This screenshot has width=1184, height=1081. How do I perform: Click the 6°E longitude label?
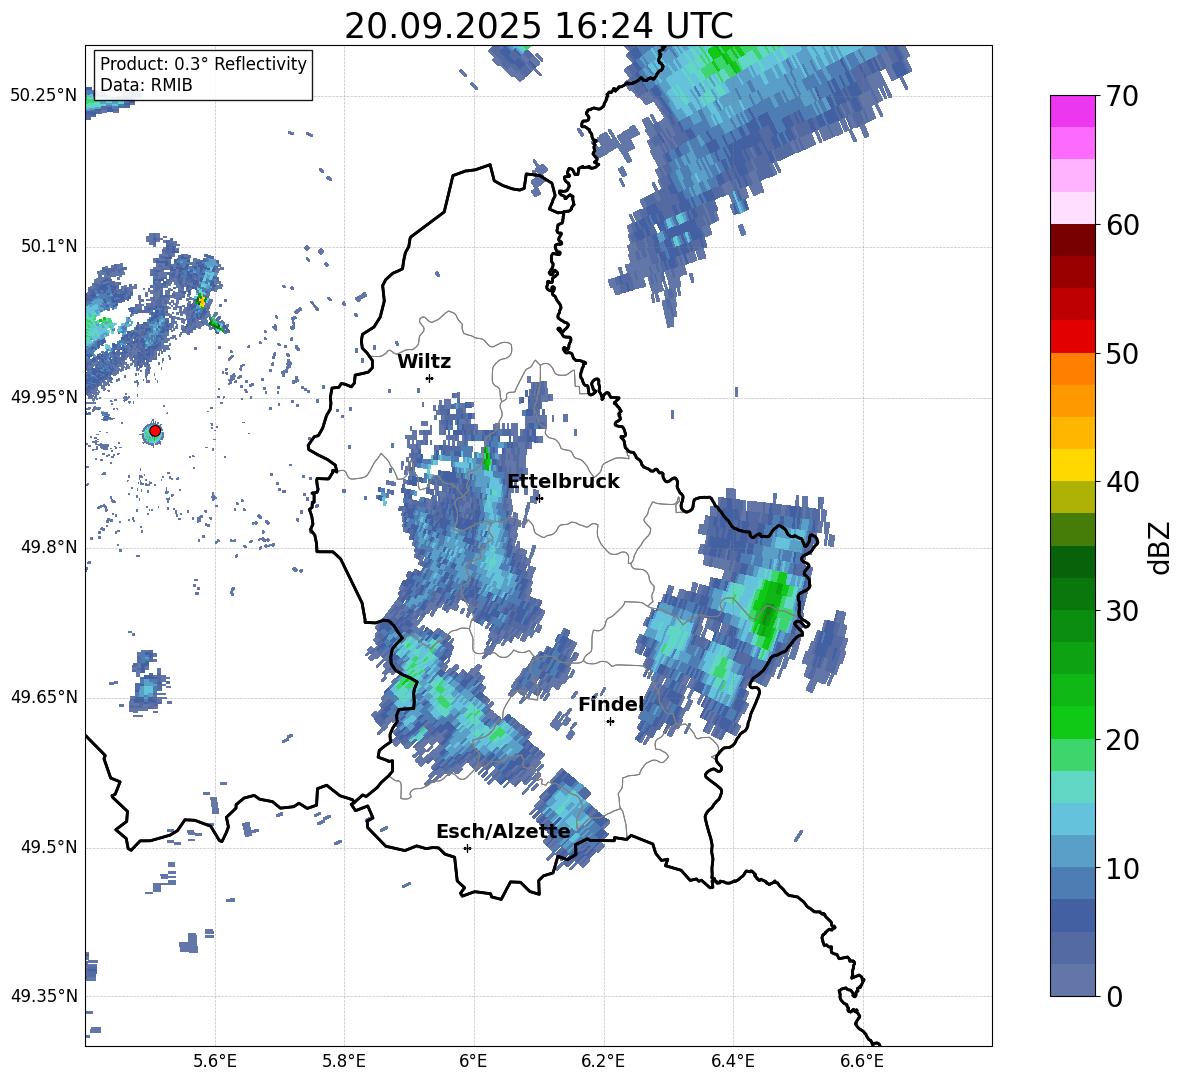pos(473,1062)
